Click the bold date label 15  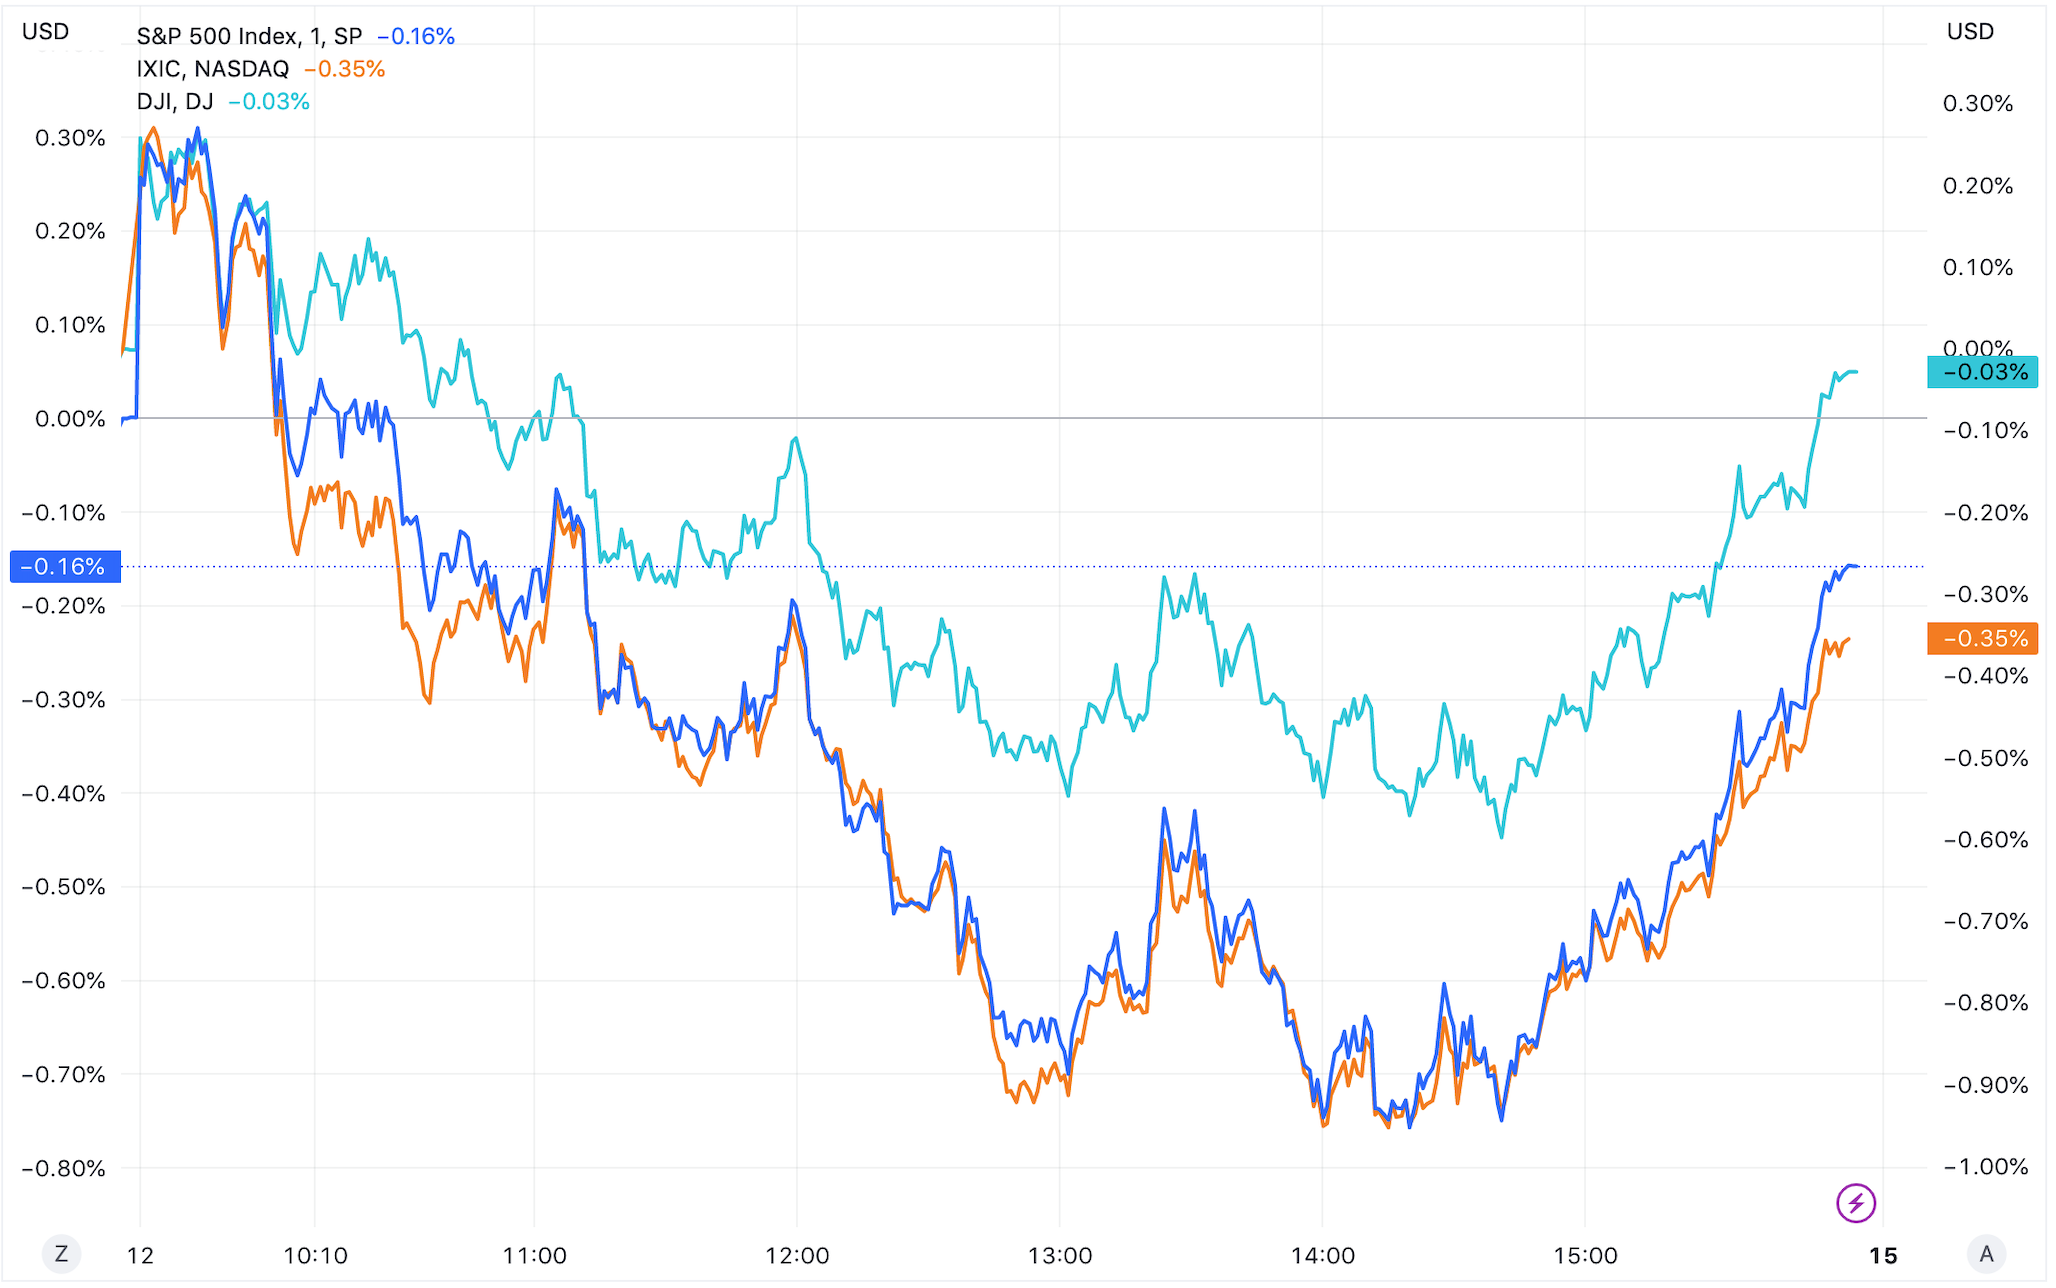click(1883, 1256)
